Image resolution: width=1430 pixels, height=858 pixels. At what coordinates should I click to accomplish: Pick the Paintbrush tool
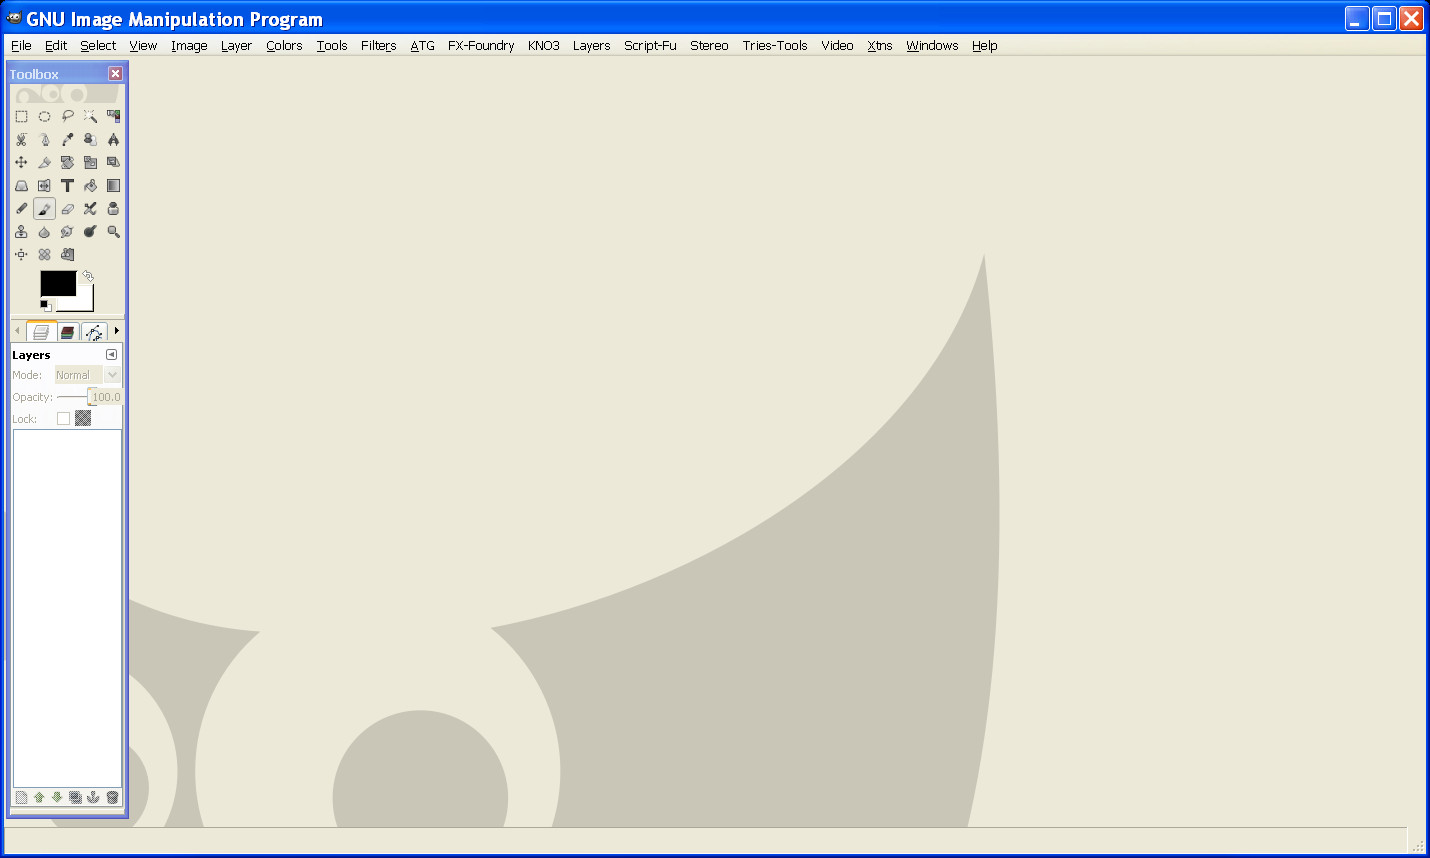(x=44, y=208)
